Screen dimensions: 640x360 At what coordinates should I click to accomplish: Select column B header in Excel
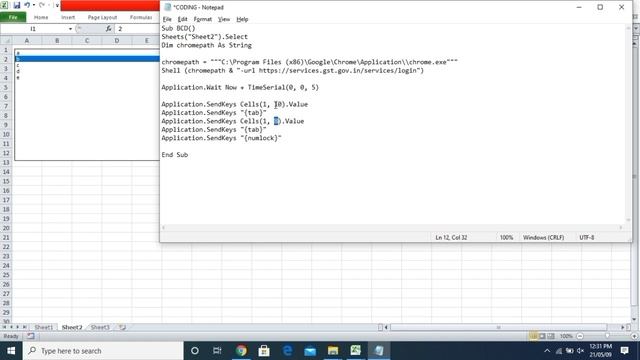(x=57, y=40)
